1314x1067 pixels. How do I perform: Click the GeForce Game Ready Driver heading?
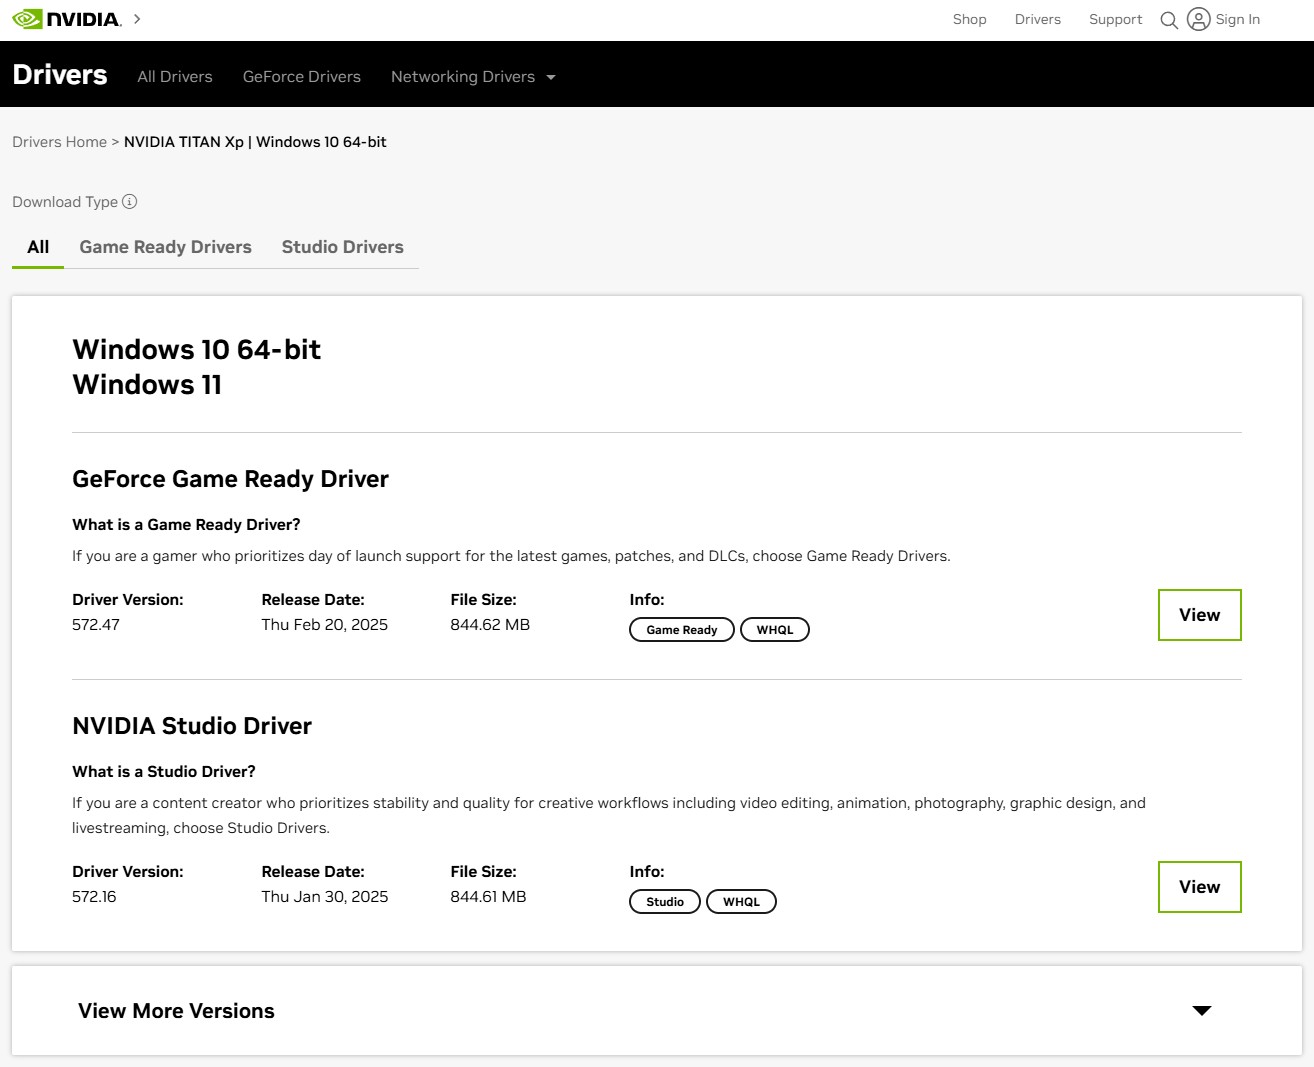(x=230, y=479)
